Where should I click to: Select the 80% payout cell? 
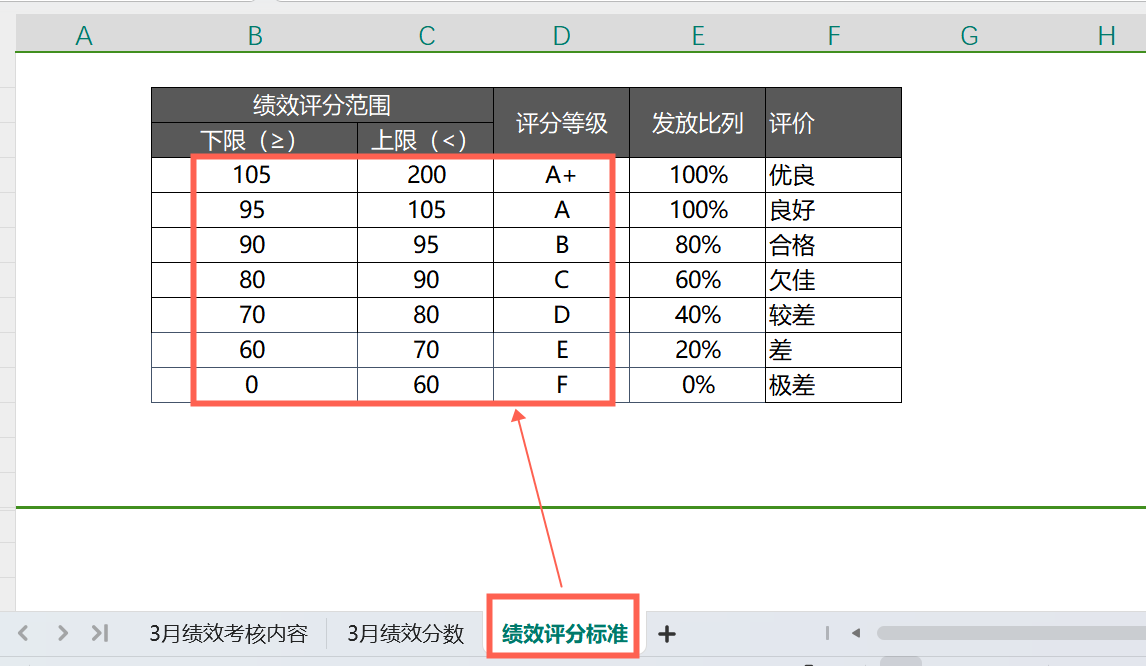(x=697, y=245)
